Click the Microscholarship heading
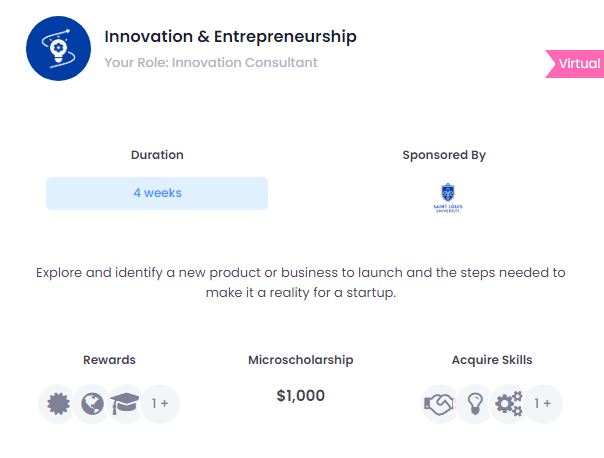Image resolution: width=604 pixels, height=458 pixels. [x=300, y=360]
